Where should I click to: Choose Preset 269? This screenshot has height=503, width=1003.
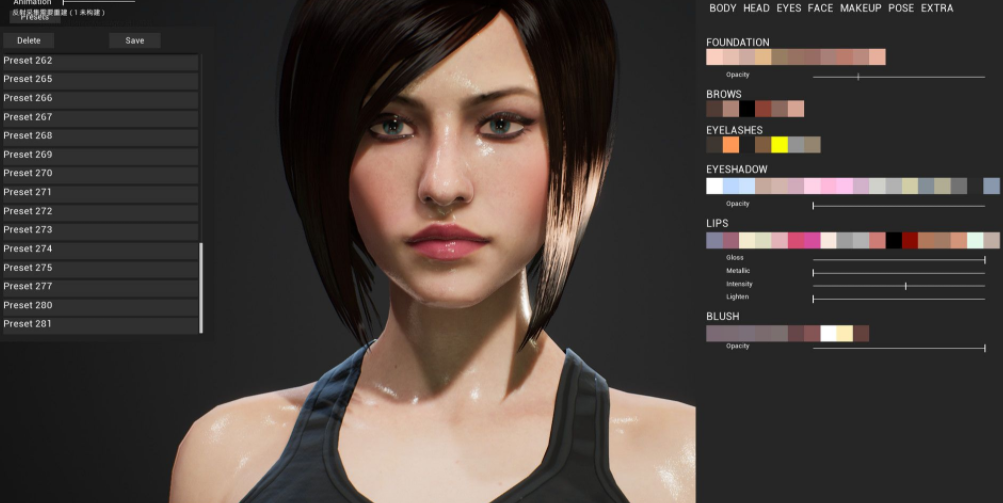pyautogui.click(x=100, y=155)
